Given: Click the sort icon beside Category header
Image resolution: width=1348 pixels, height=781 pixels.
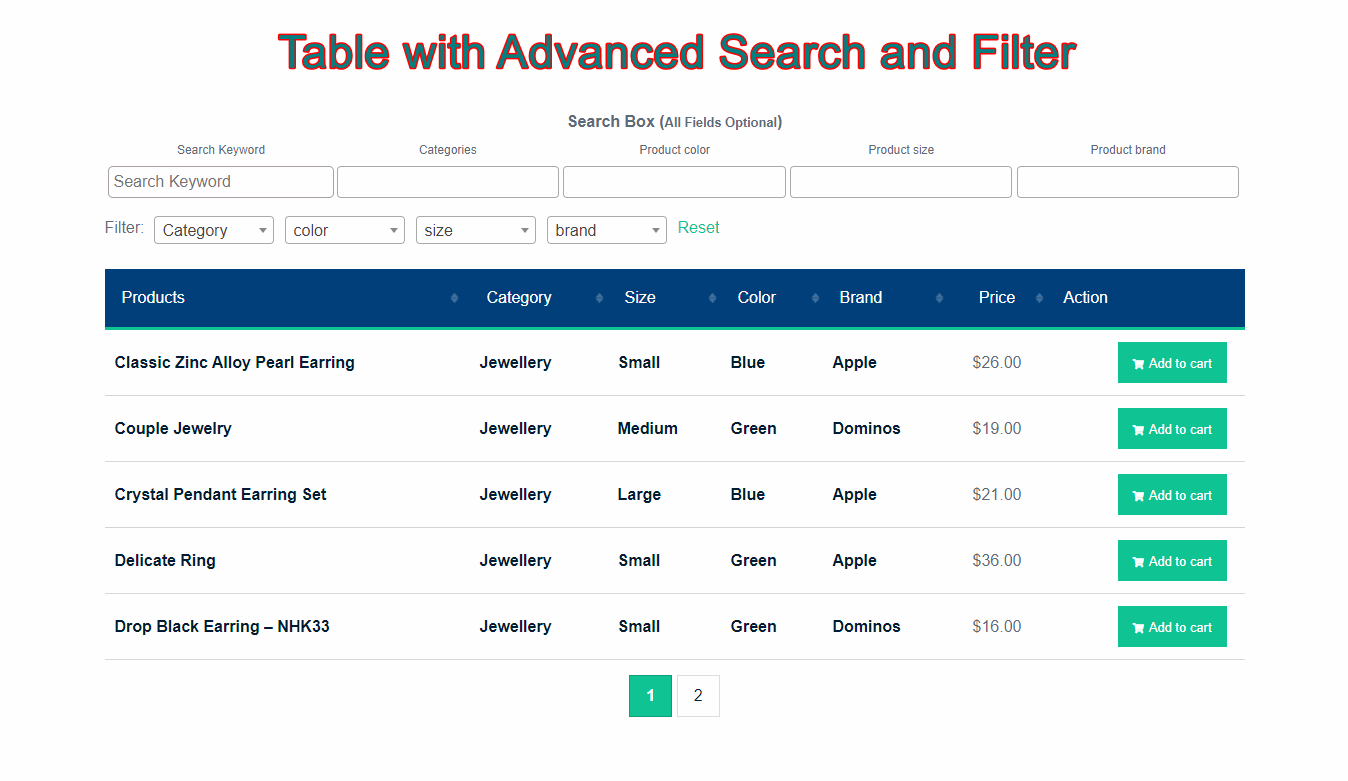Looking at the screenshot, I should [599, 298].
